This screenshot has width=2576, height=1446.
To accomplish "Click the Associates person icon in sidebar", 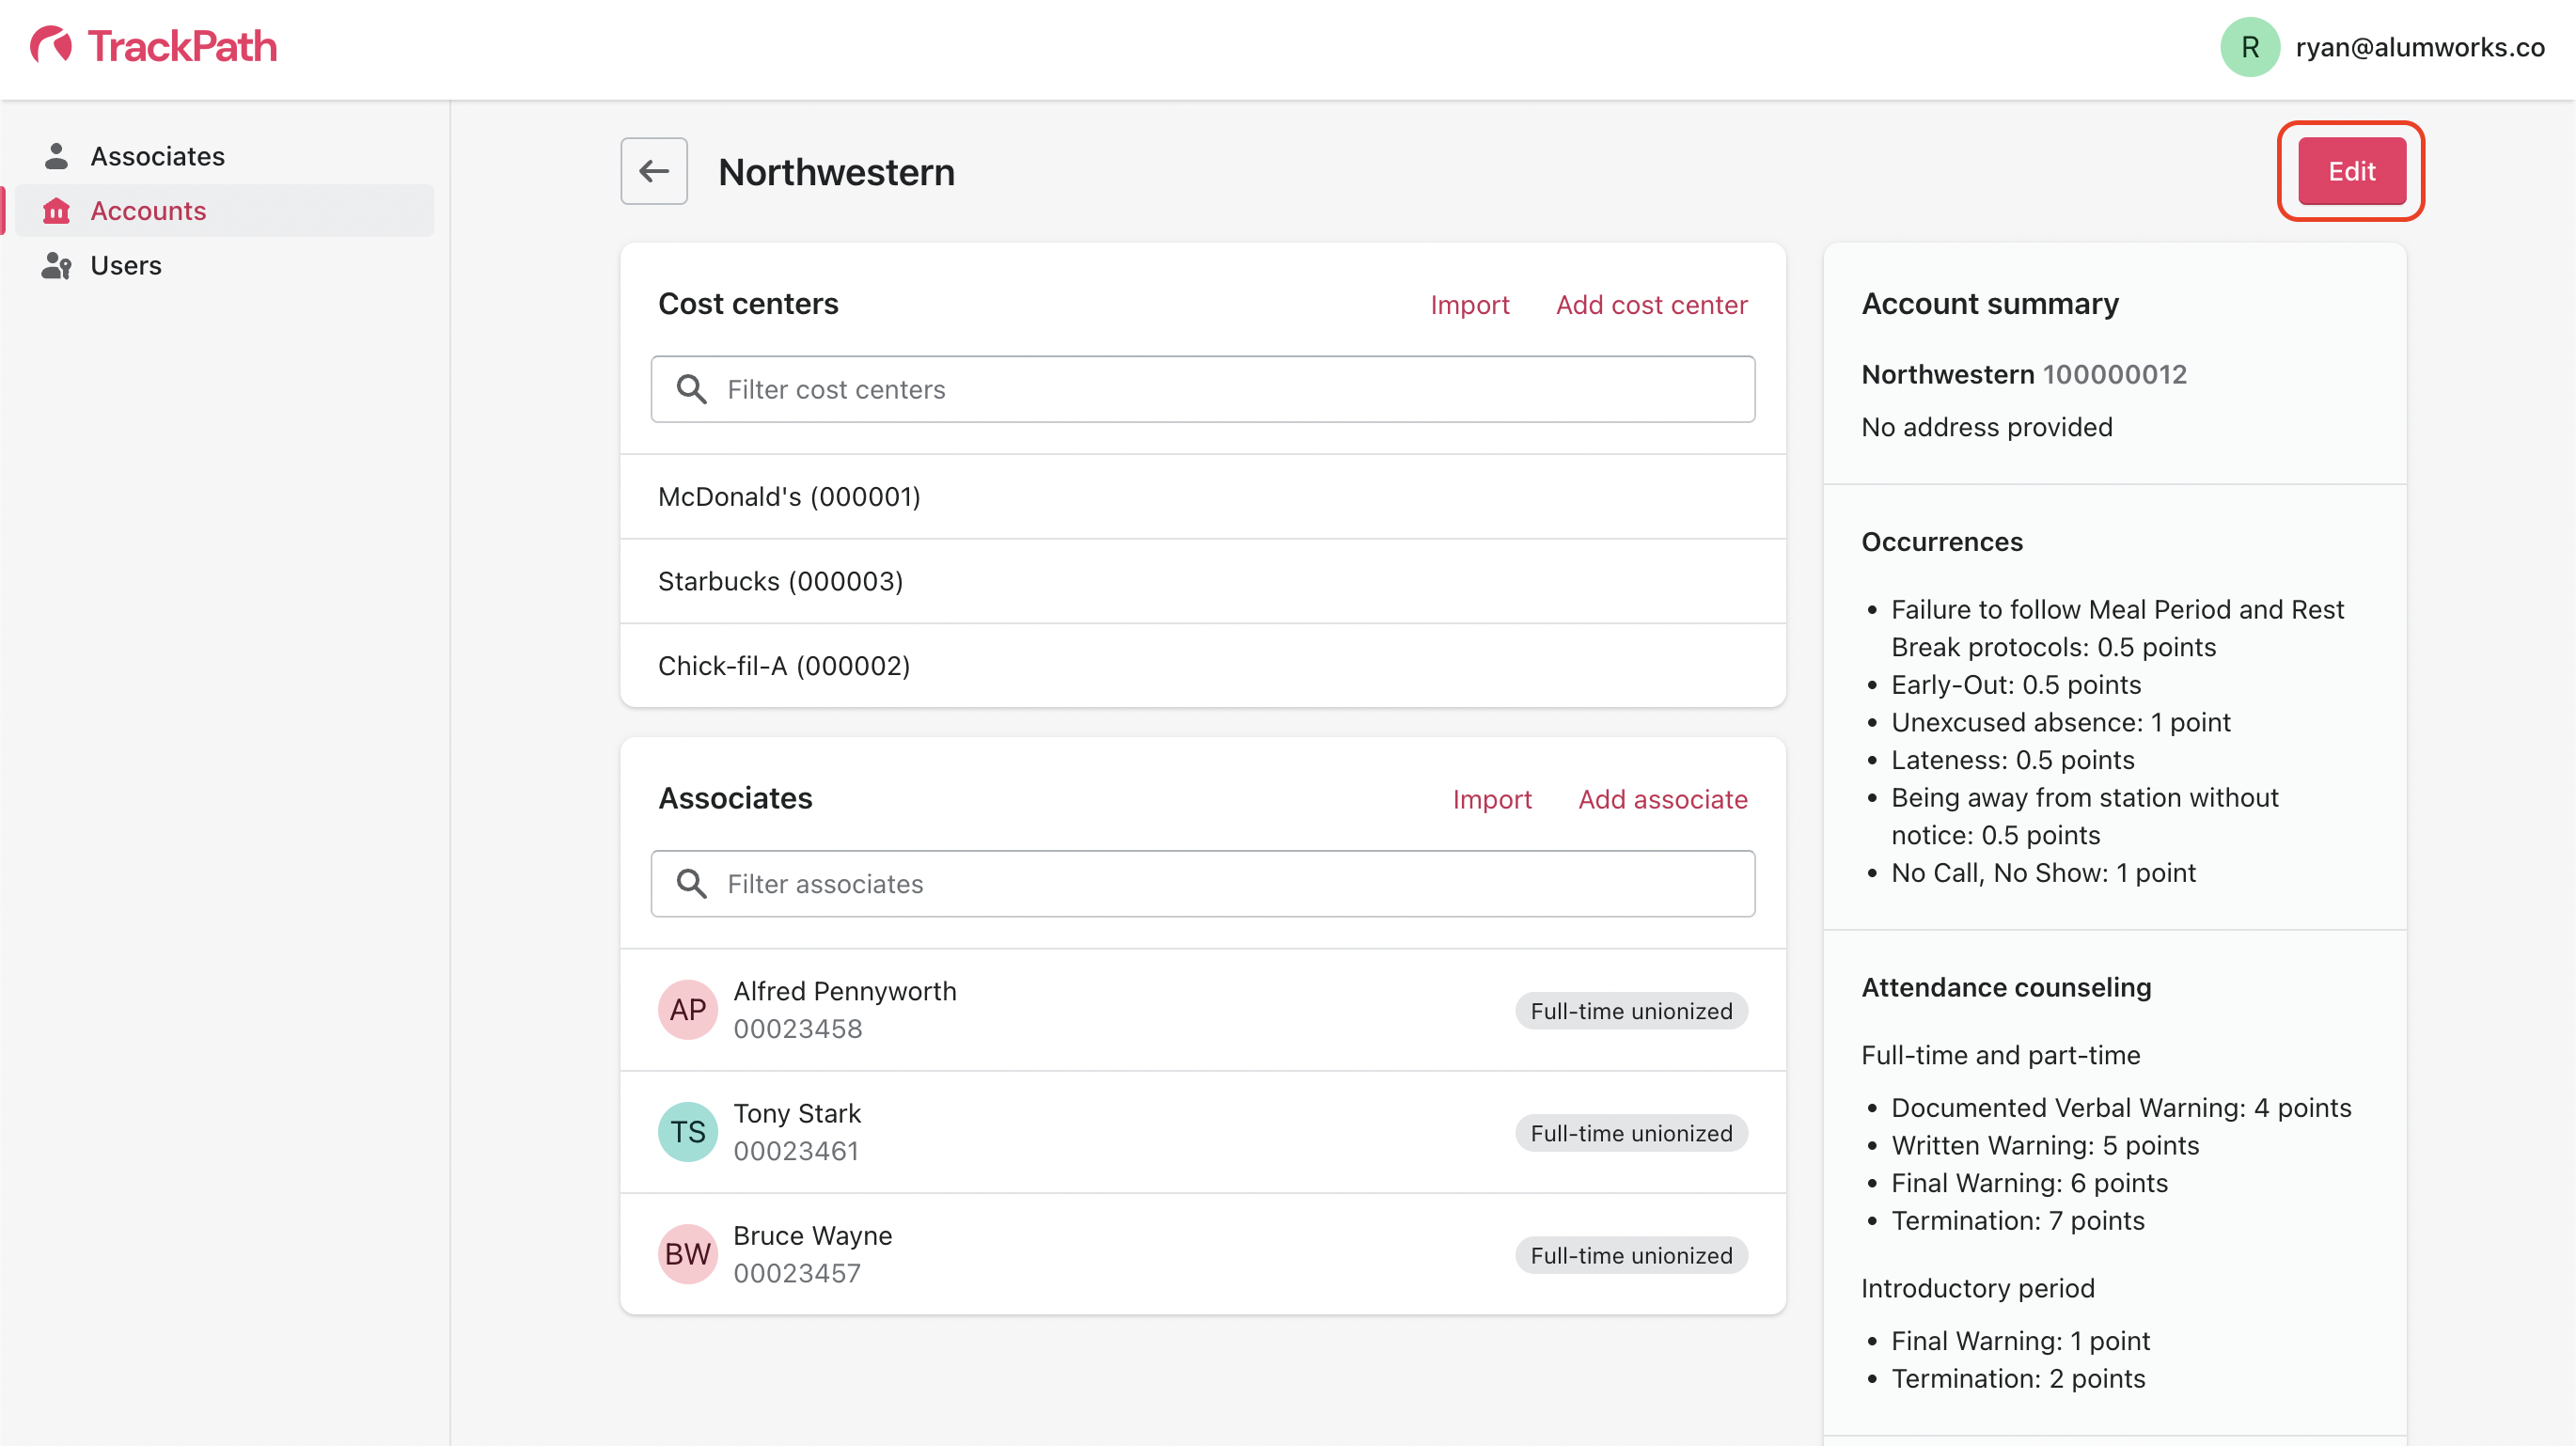I will tap(56, 156).
